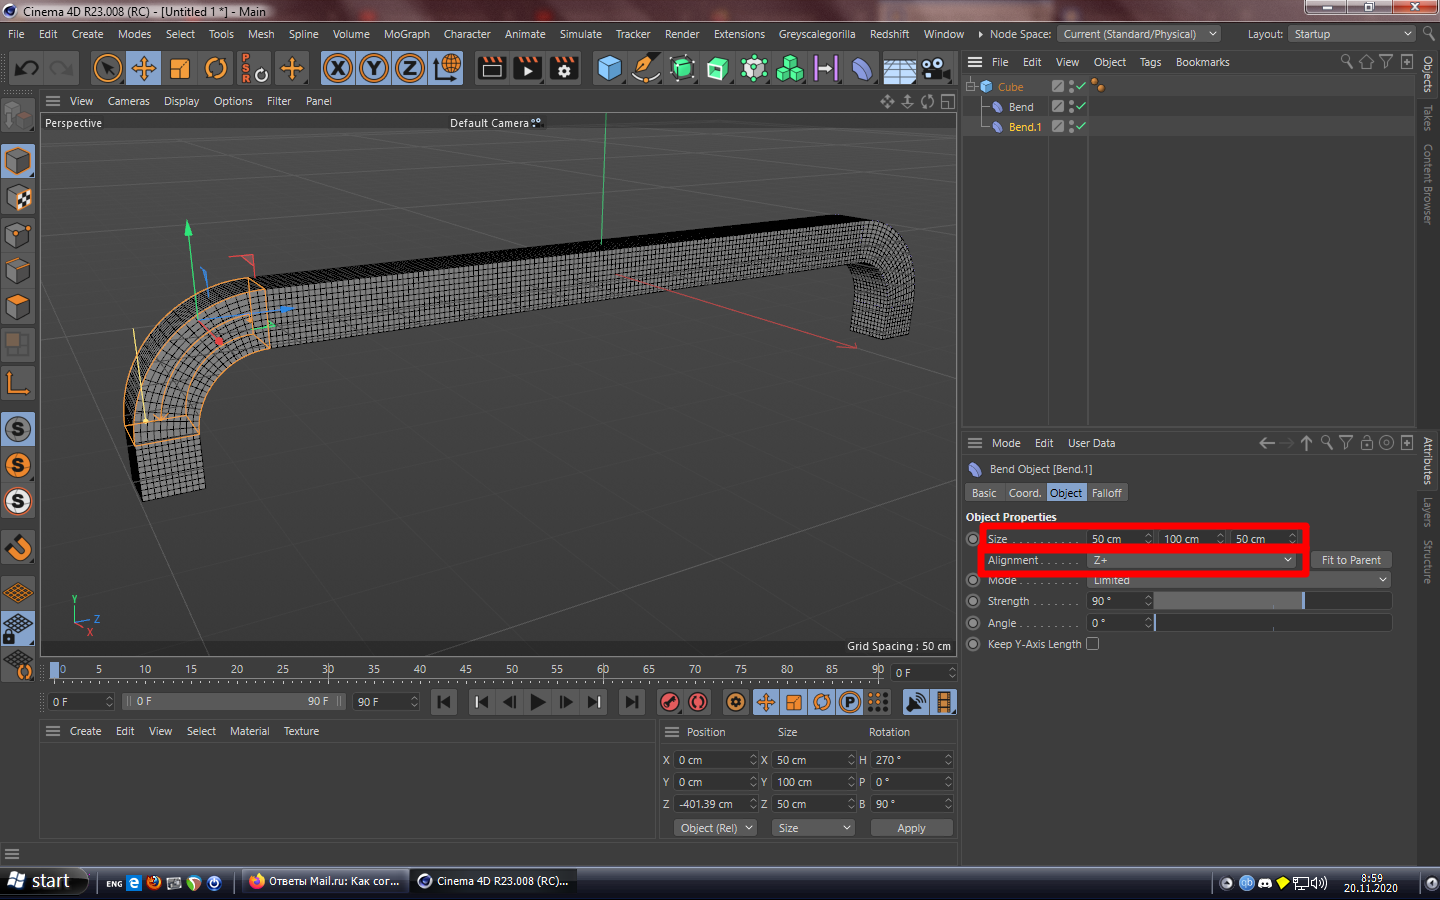
Task: Open the Greyscalegorilla menu
Action: tap(817, 34)
